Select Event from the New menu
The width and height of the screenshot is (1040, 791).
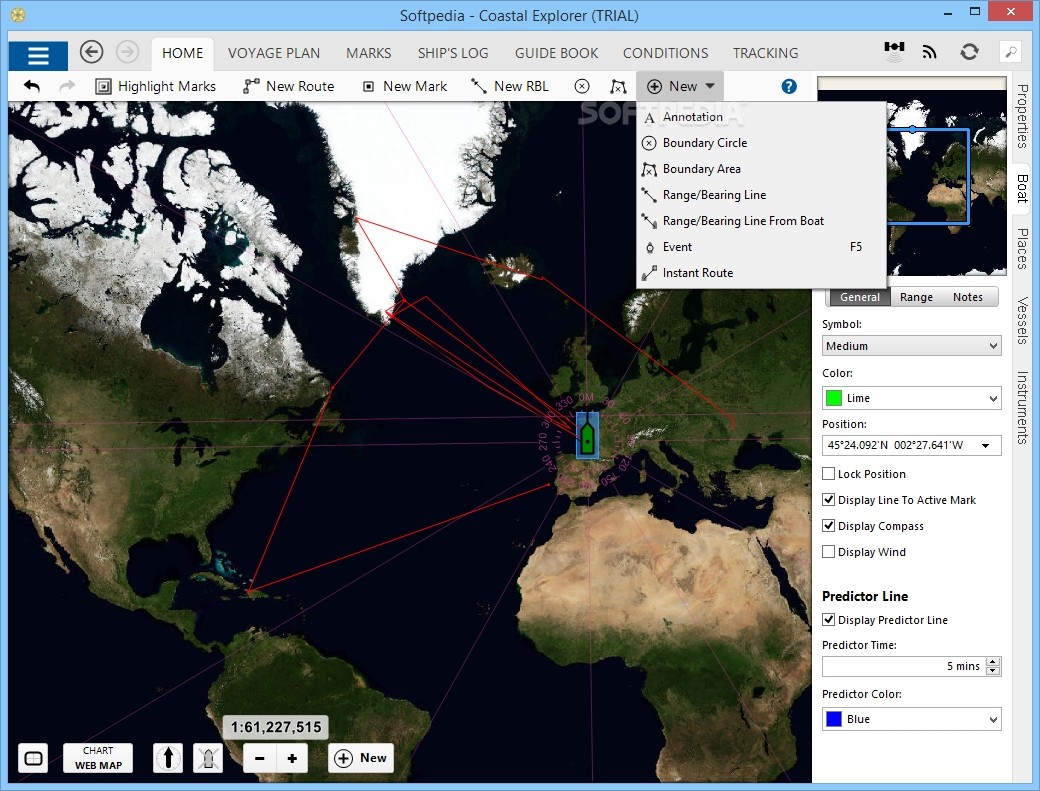click(x=761, y=247)
